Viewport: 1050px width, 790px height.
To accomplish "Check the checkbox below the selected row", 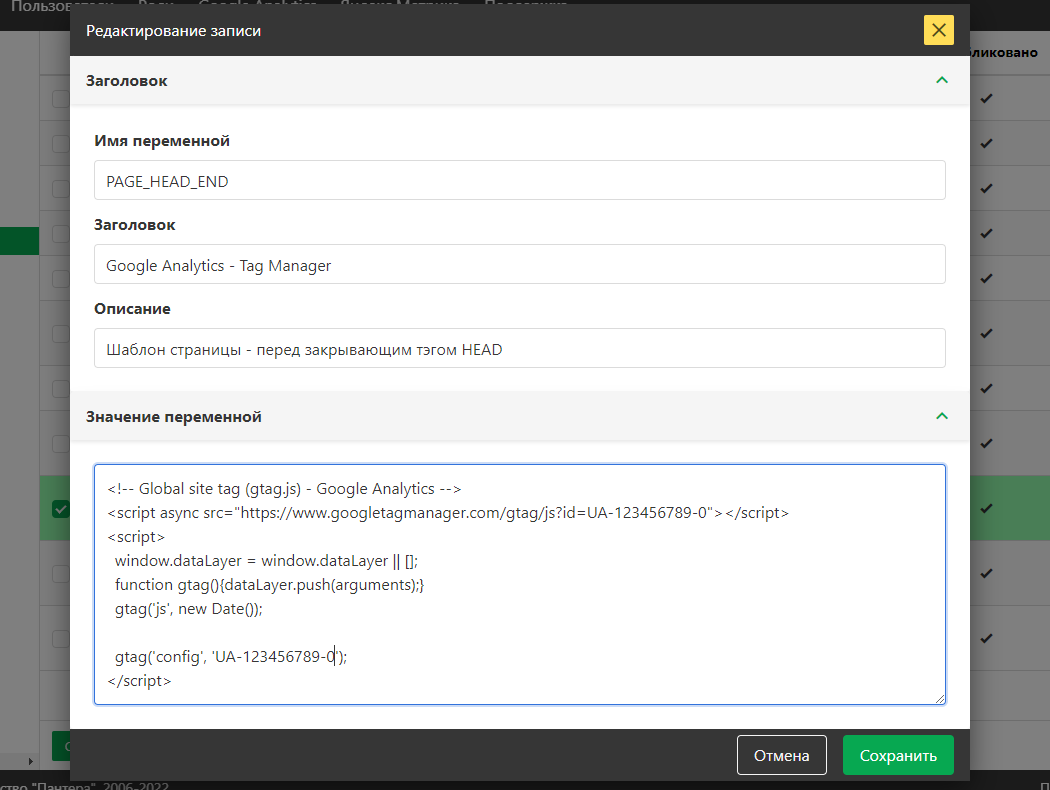I will 62,574.
